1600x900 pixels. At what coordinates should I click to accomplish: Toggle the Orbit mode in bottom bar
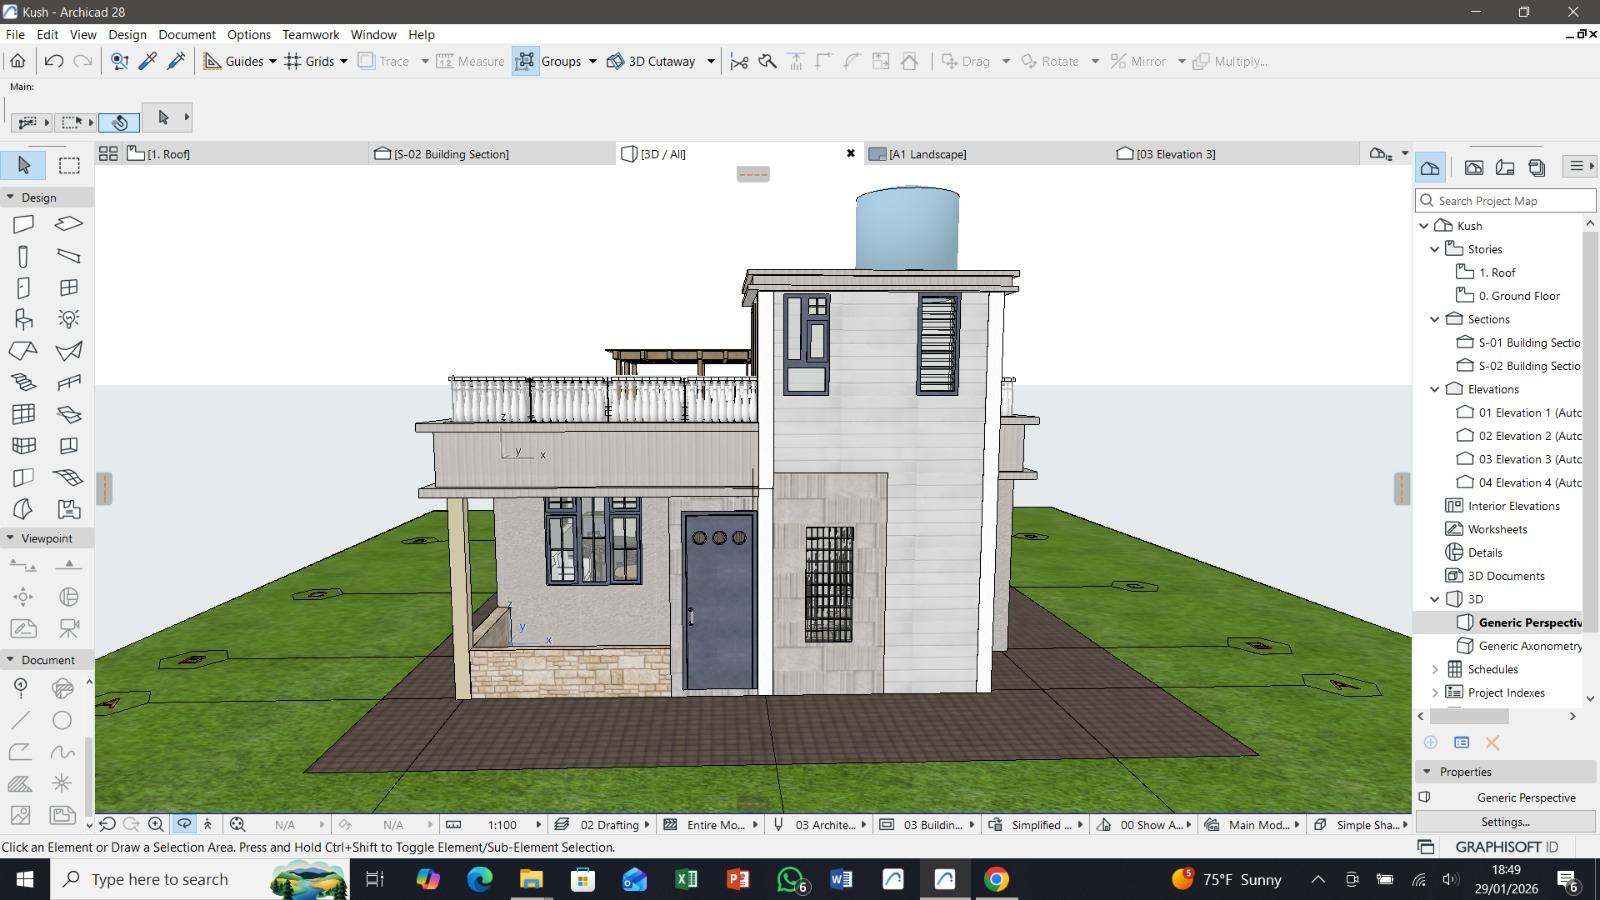184,825
